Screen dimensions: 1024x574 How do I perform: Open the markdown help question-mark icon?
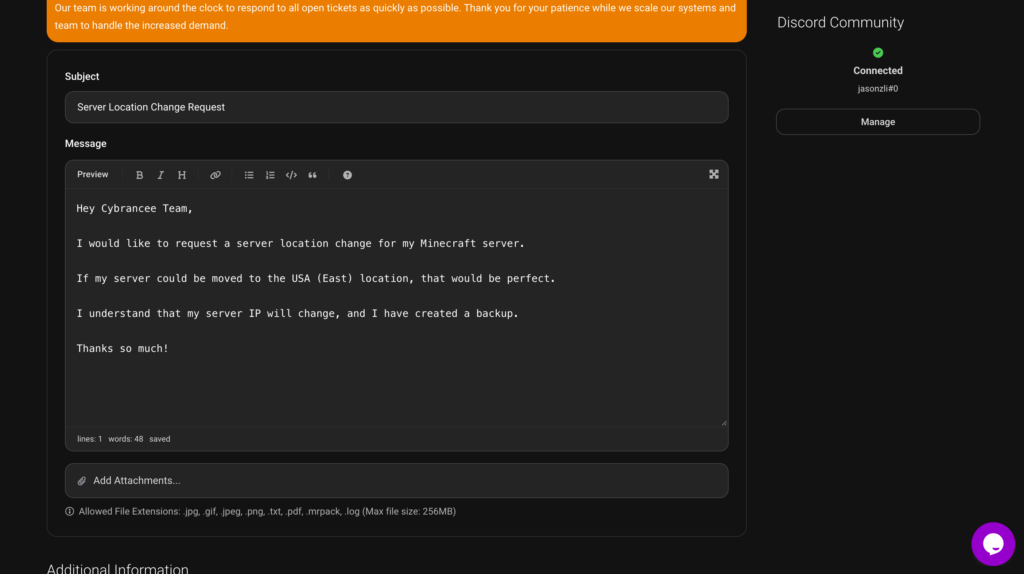tap(347, 175)
